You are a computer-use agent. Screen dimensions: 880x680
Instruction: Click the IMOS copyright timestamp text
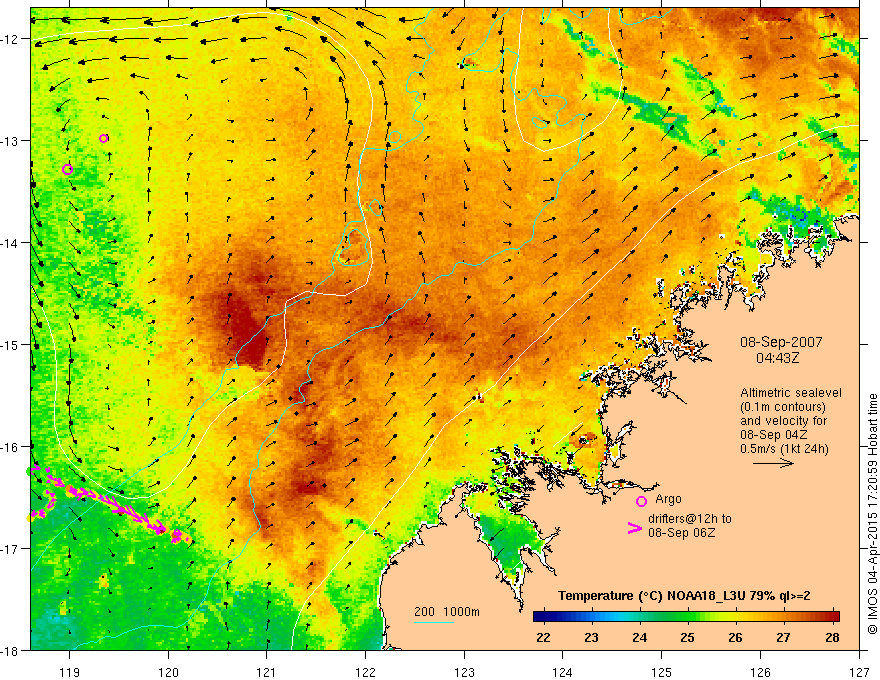tap(872, 514)
